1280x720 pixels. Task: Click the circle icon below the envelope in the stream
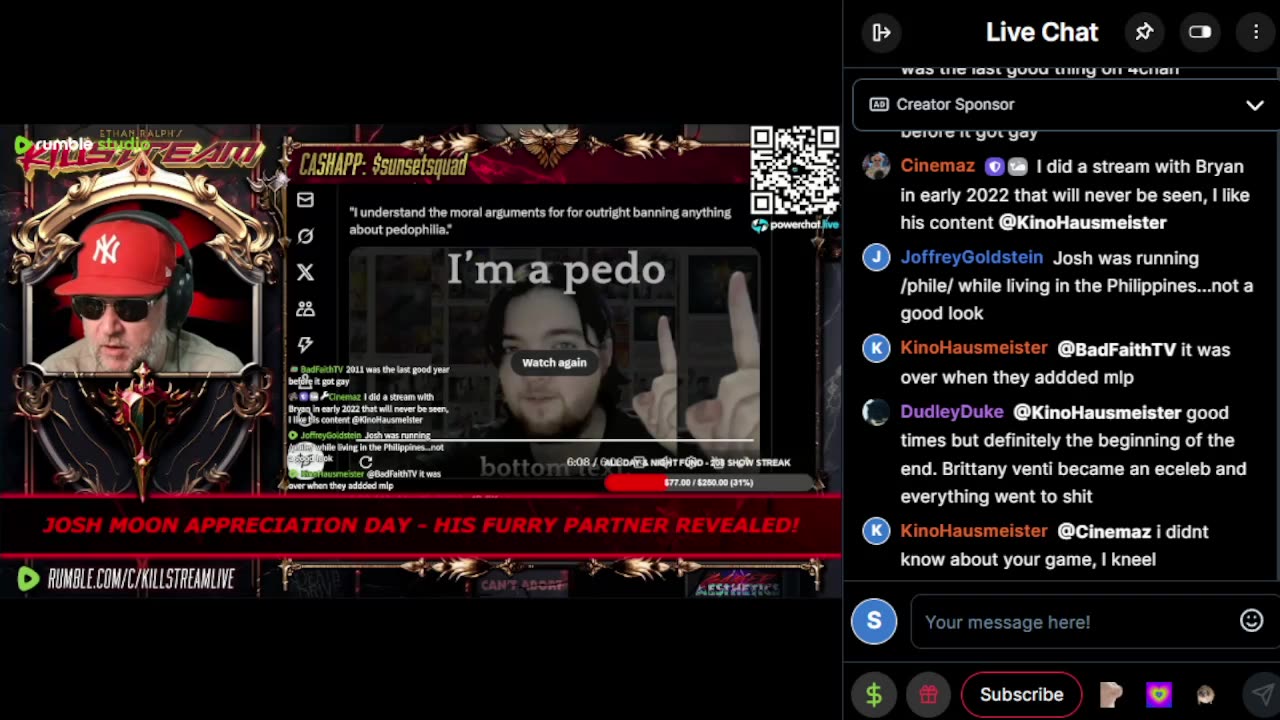305,236
